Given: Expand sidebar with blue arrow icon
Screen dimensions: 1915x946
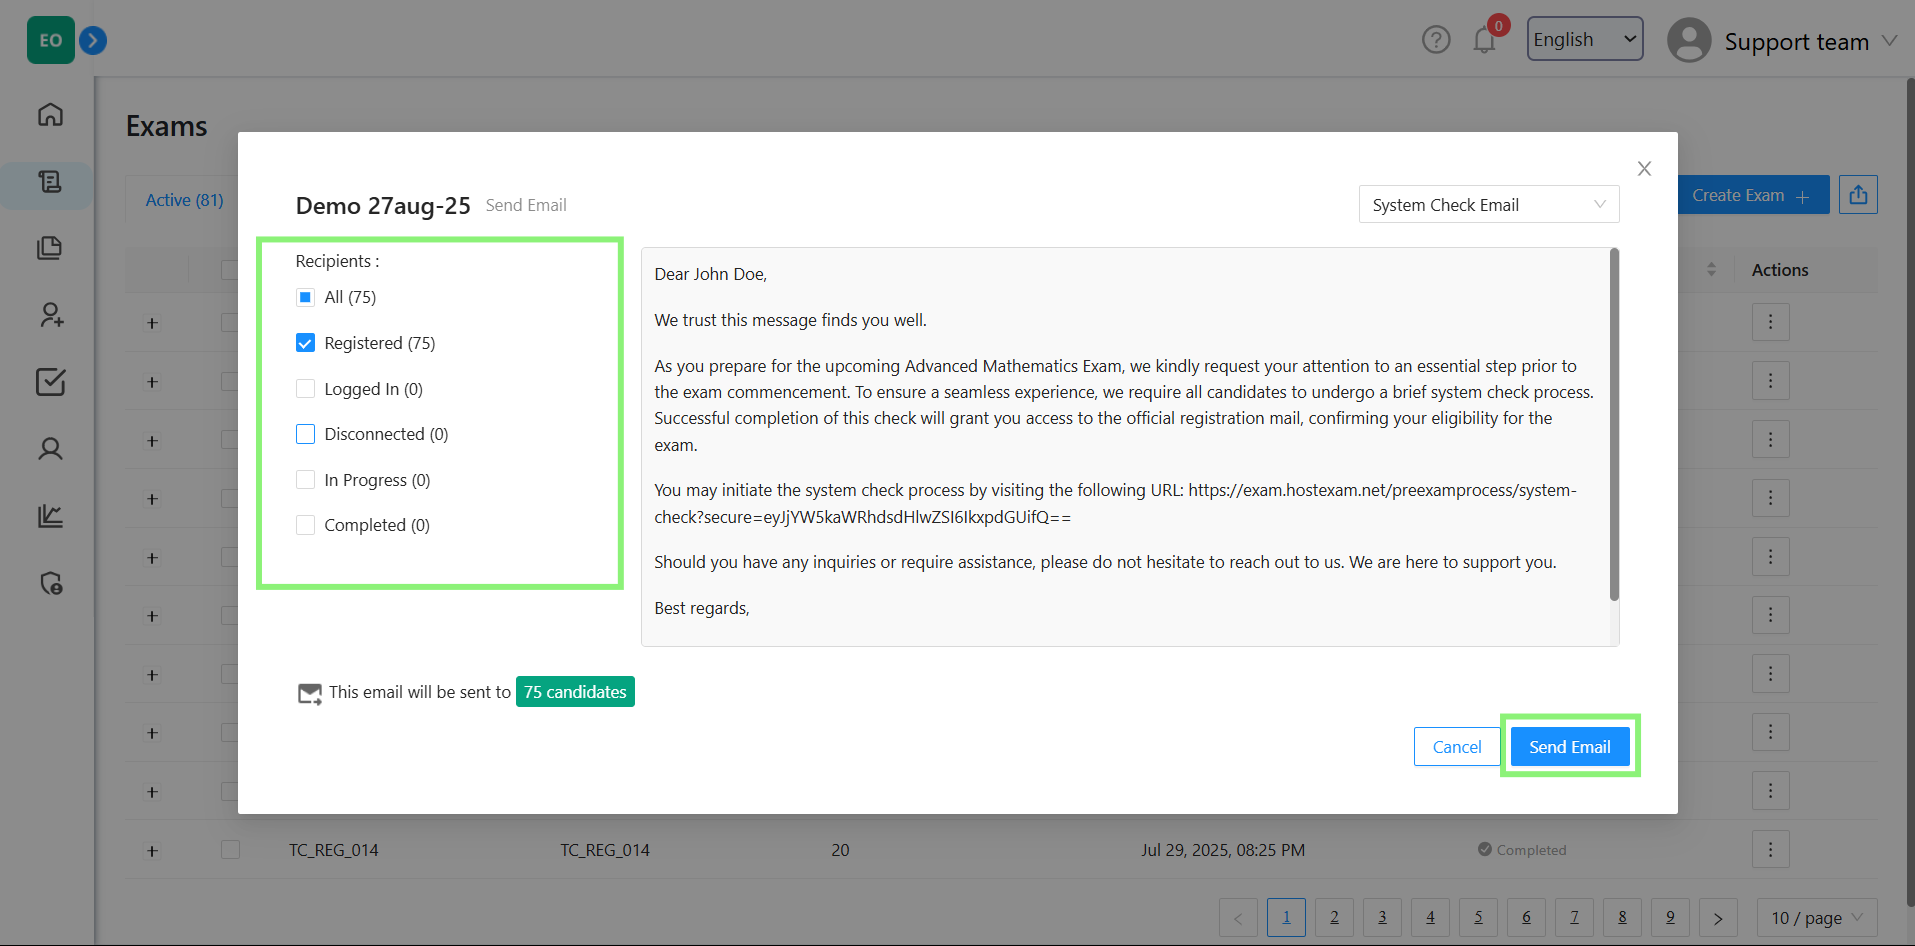Looking at the screenshot, I should [x=93, y=41].
